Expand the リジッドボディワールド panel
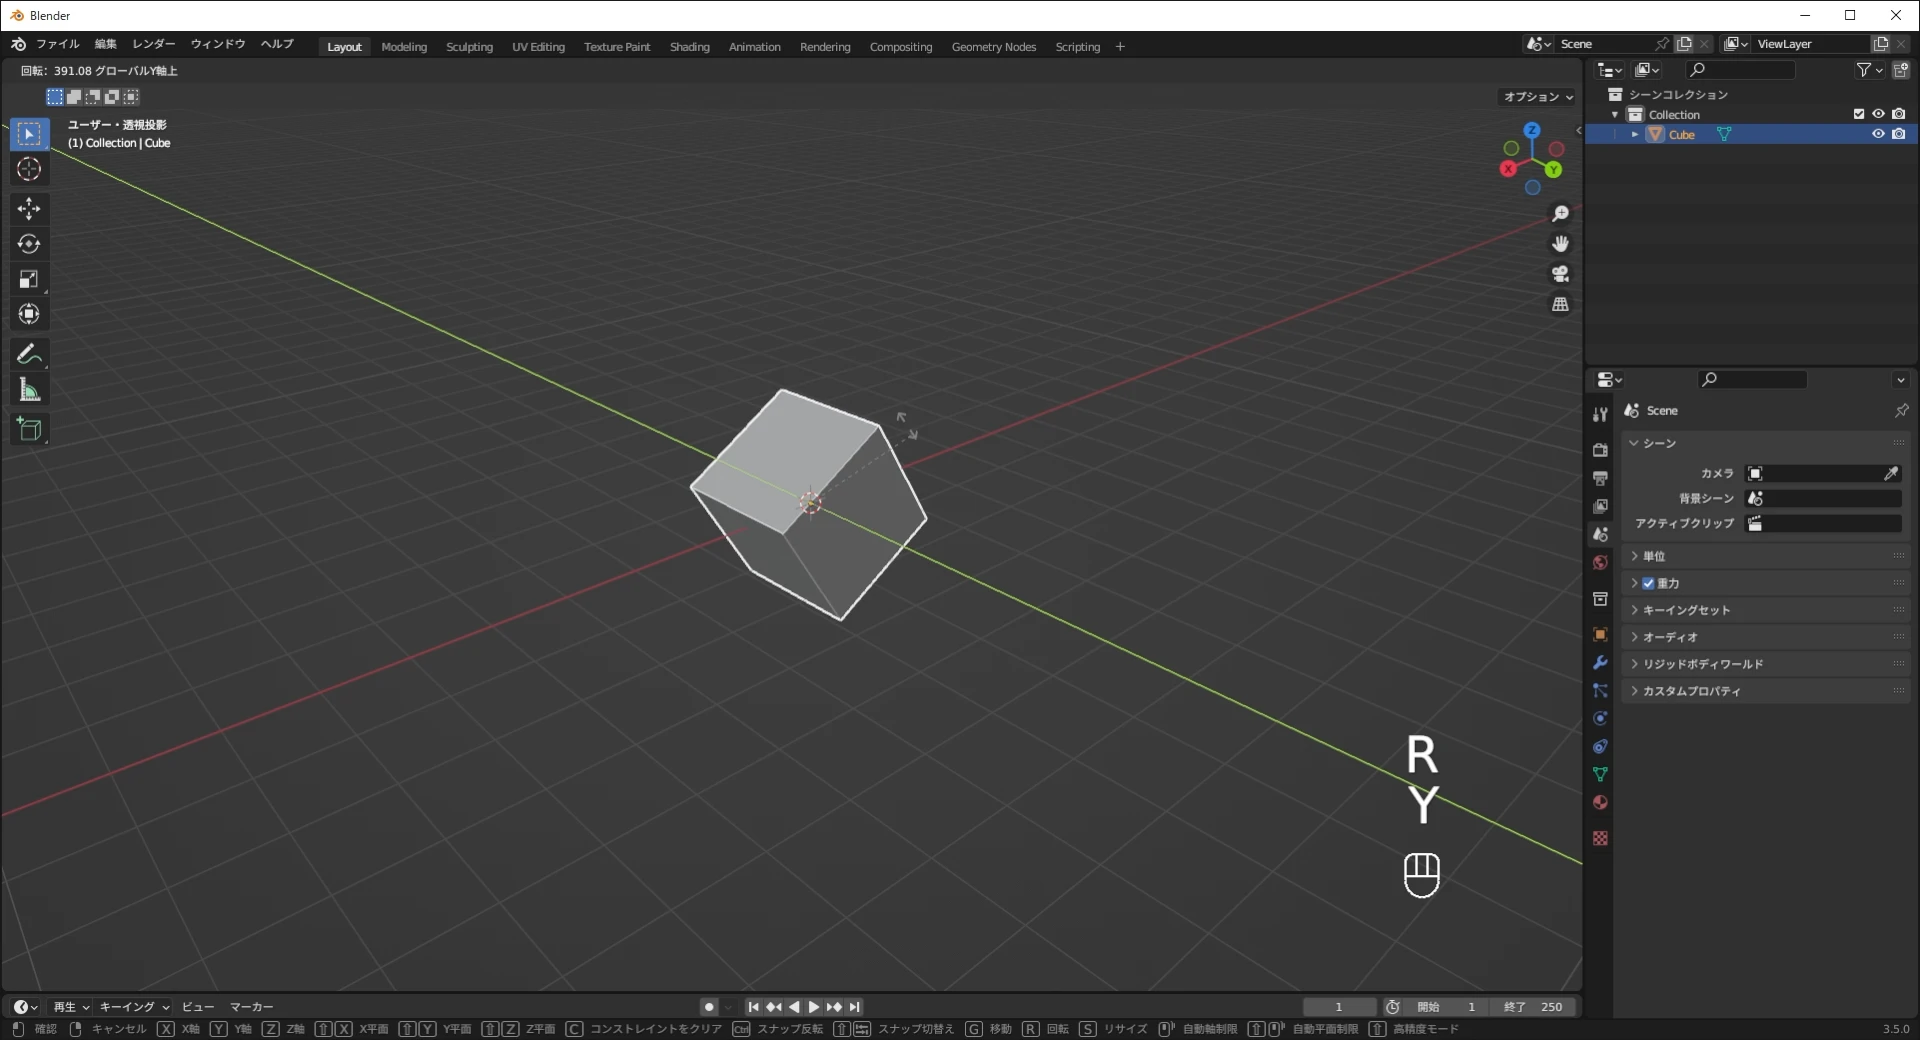The image size is (1920, 1040). pos(1765,664)
